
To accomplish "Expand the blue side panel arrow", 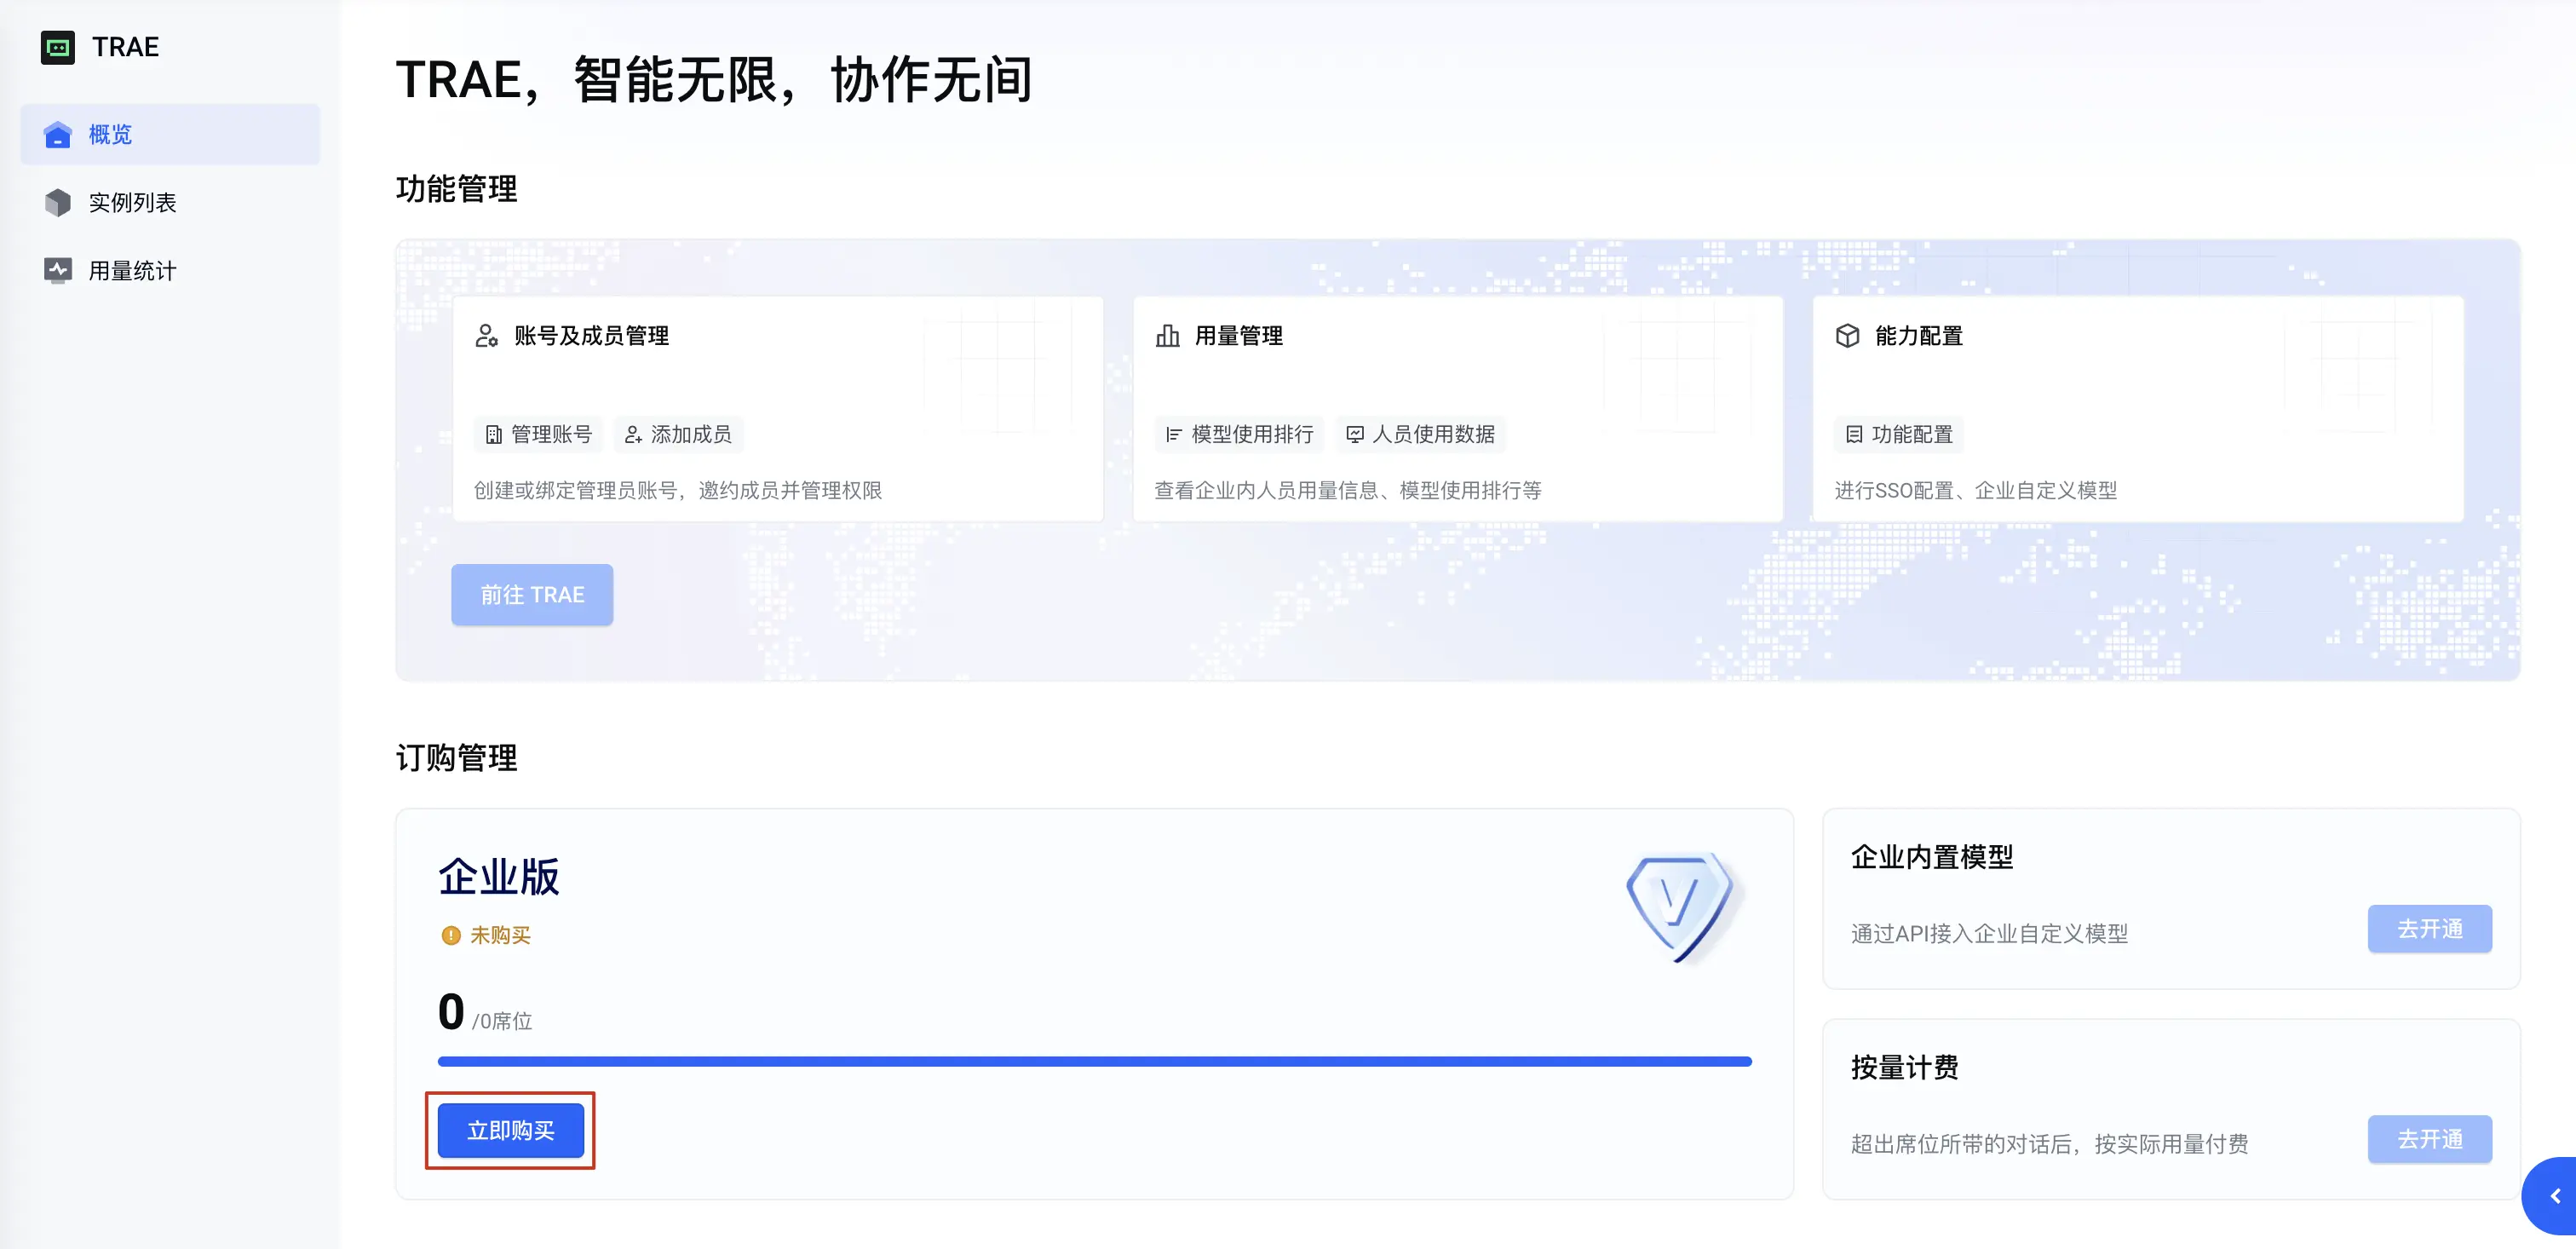I will (x=2553, y=1196).
